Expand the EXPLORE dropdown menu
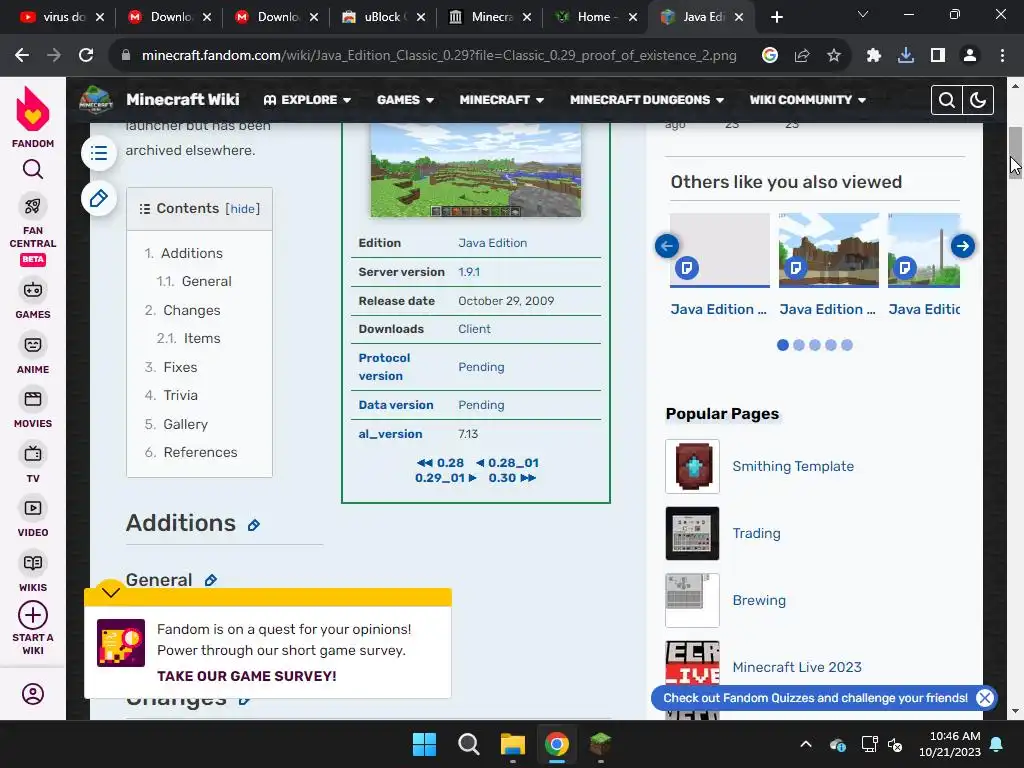This screenshot has width=1024, height=768. pos(307,100)
